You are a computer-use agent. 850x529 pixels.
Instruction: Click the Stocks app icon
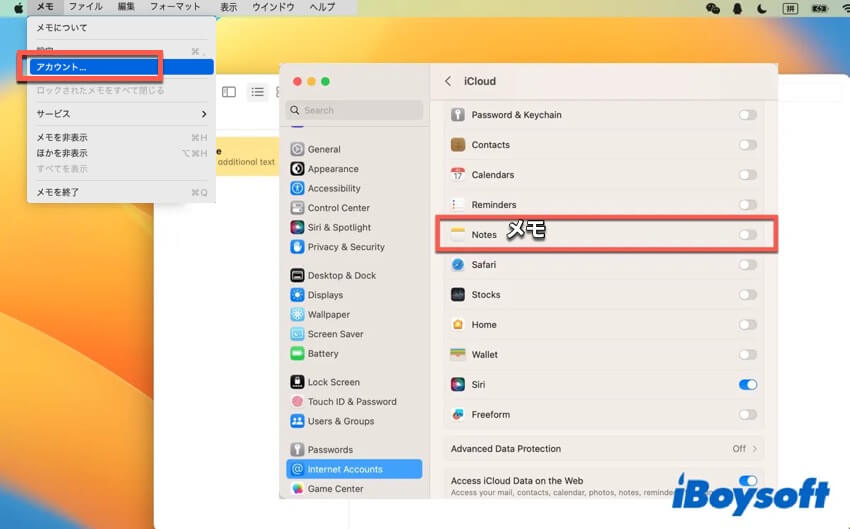458,294
